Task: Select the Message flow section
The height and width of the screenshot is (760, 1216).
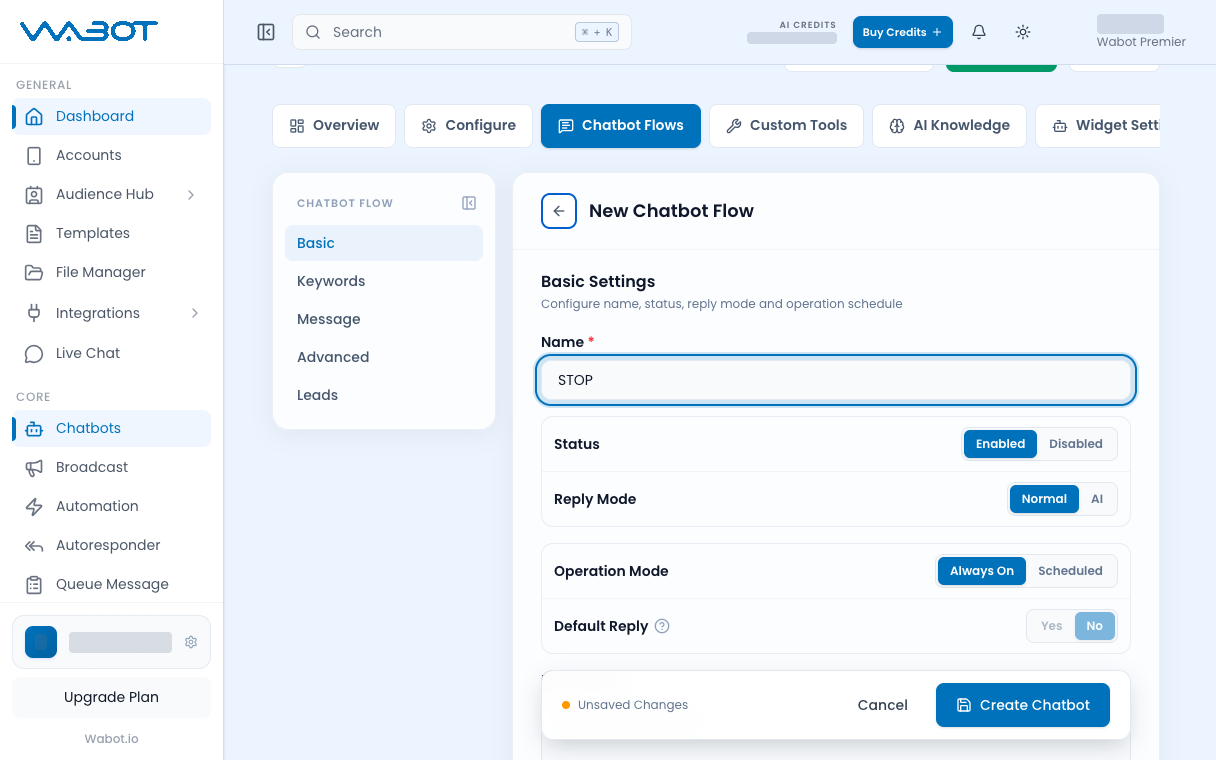Action: [384, 319]
